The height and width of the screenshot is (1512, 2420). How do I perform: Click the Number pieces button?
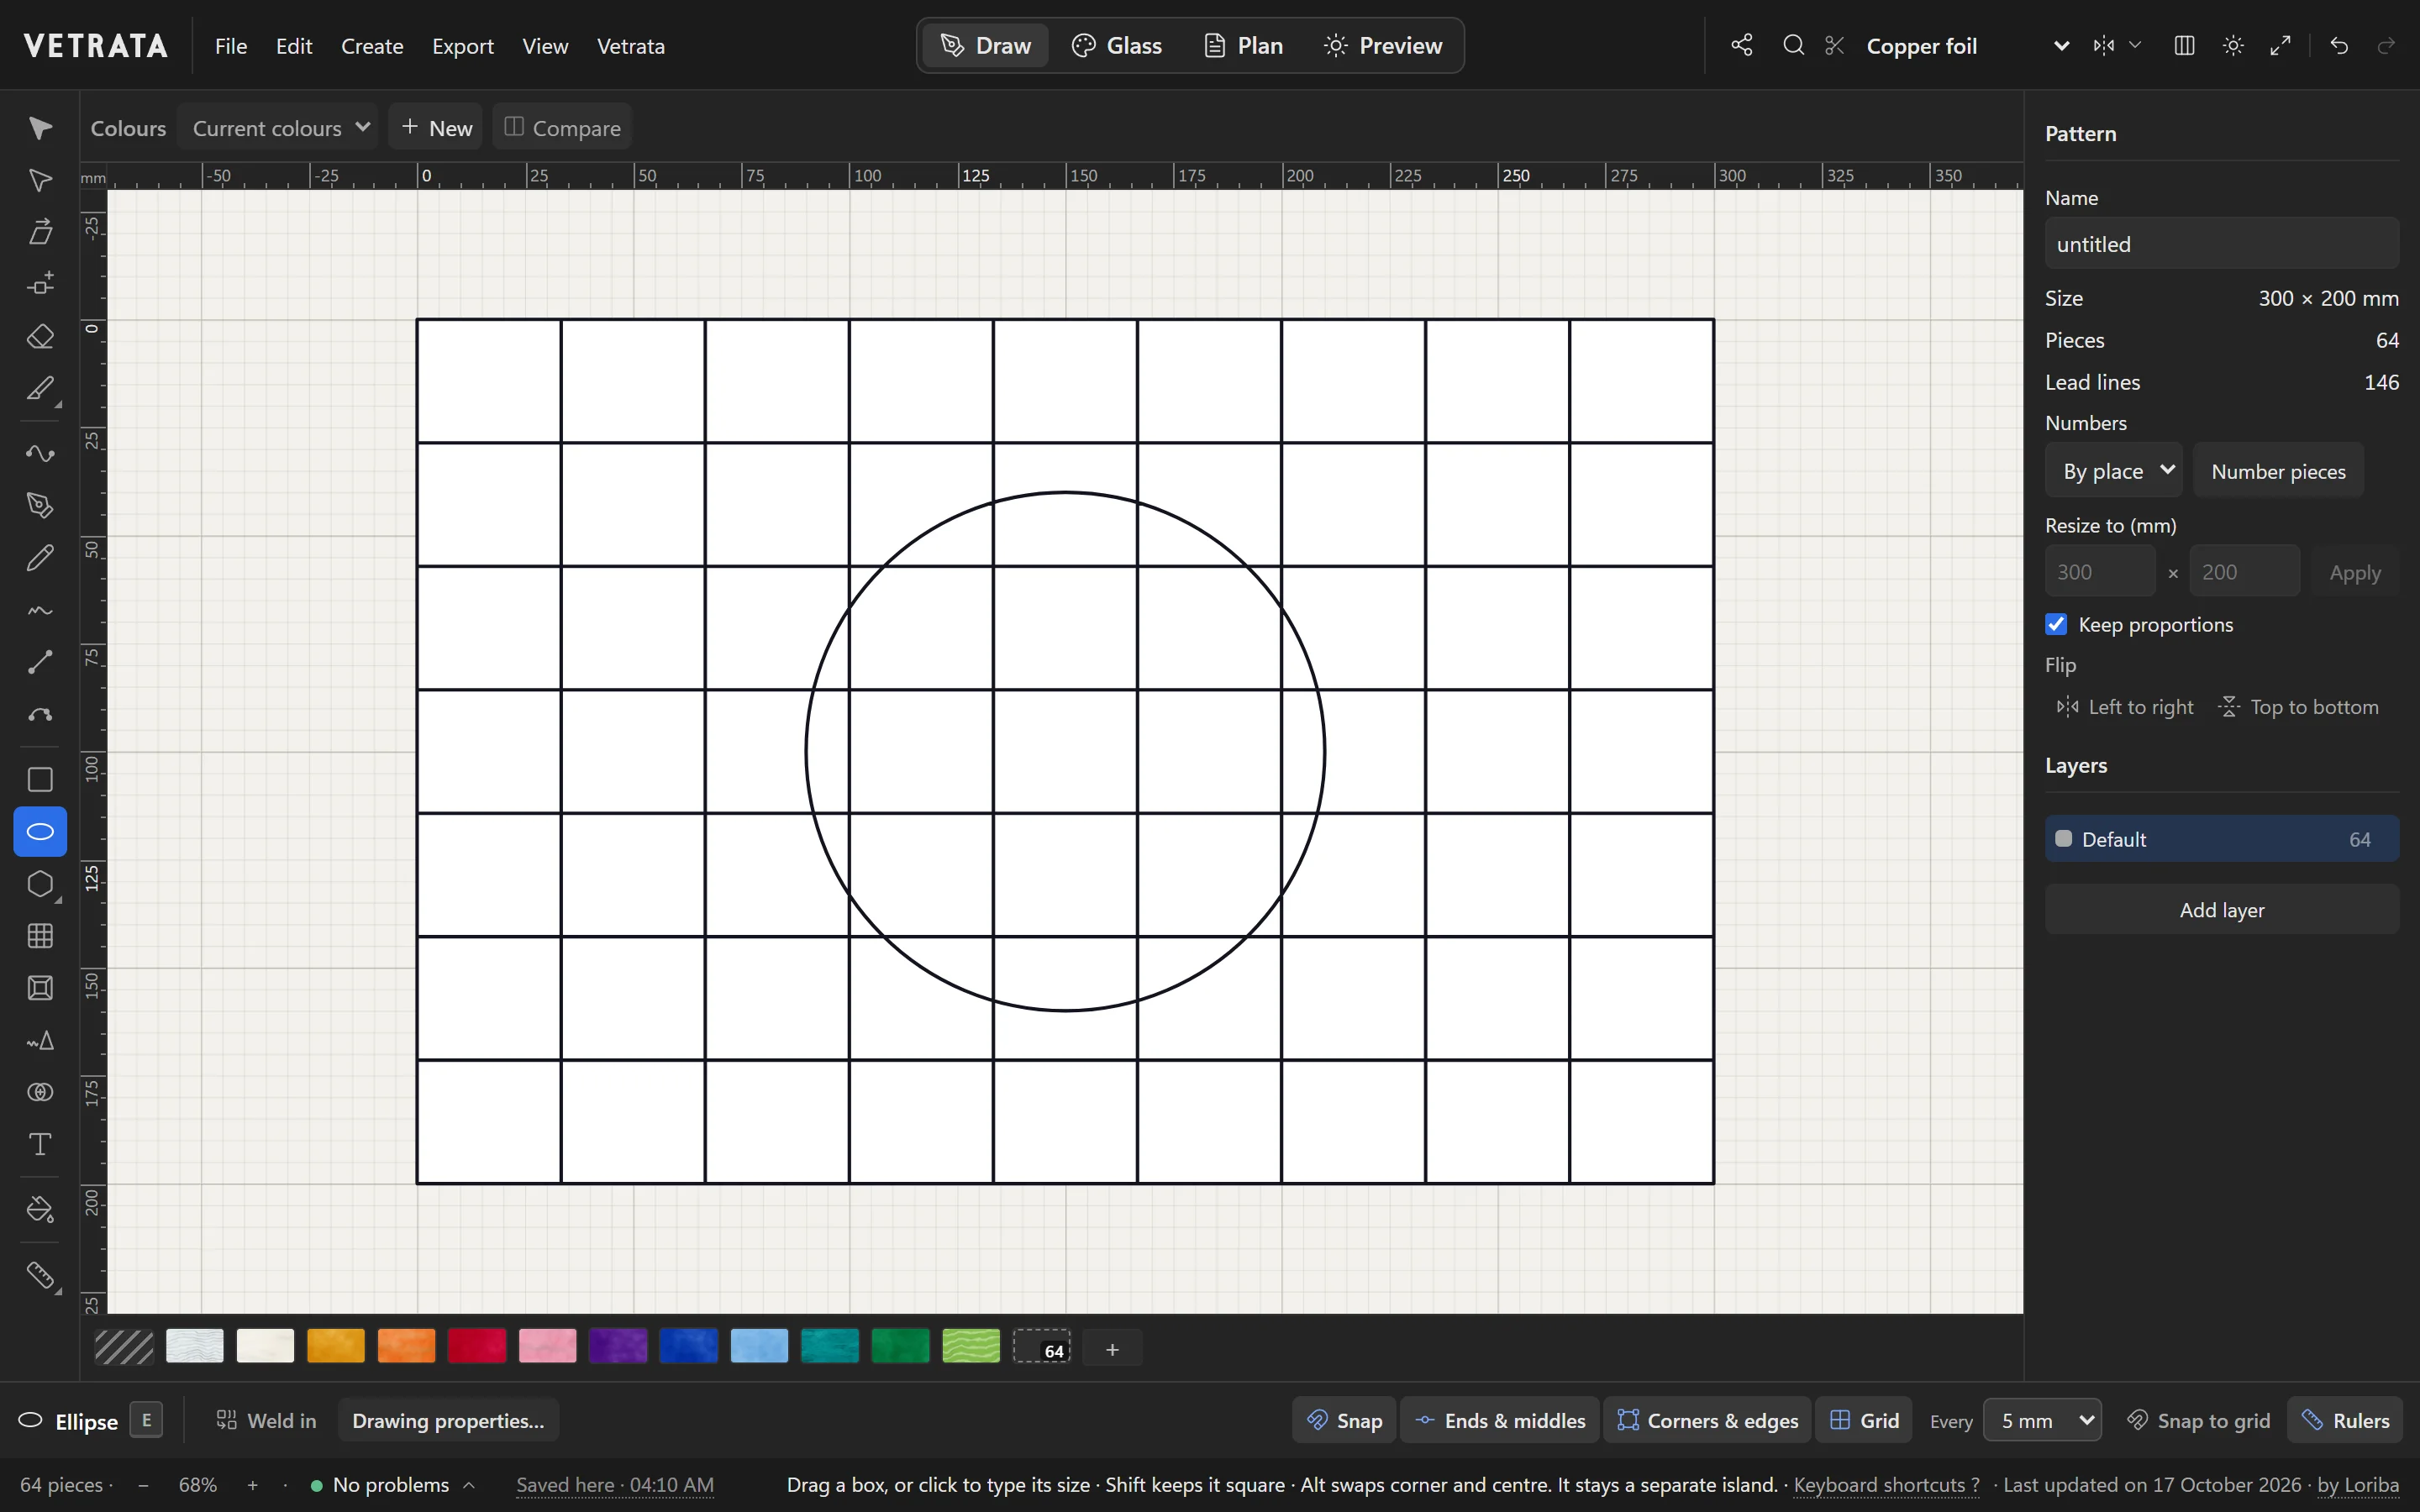pos(2278,470)
